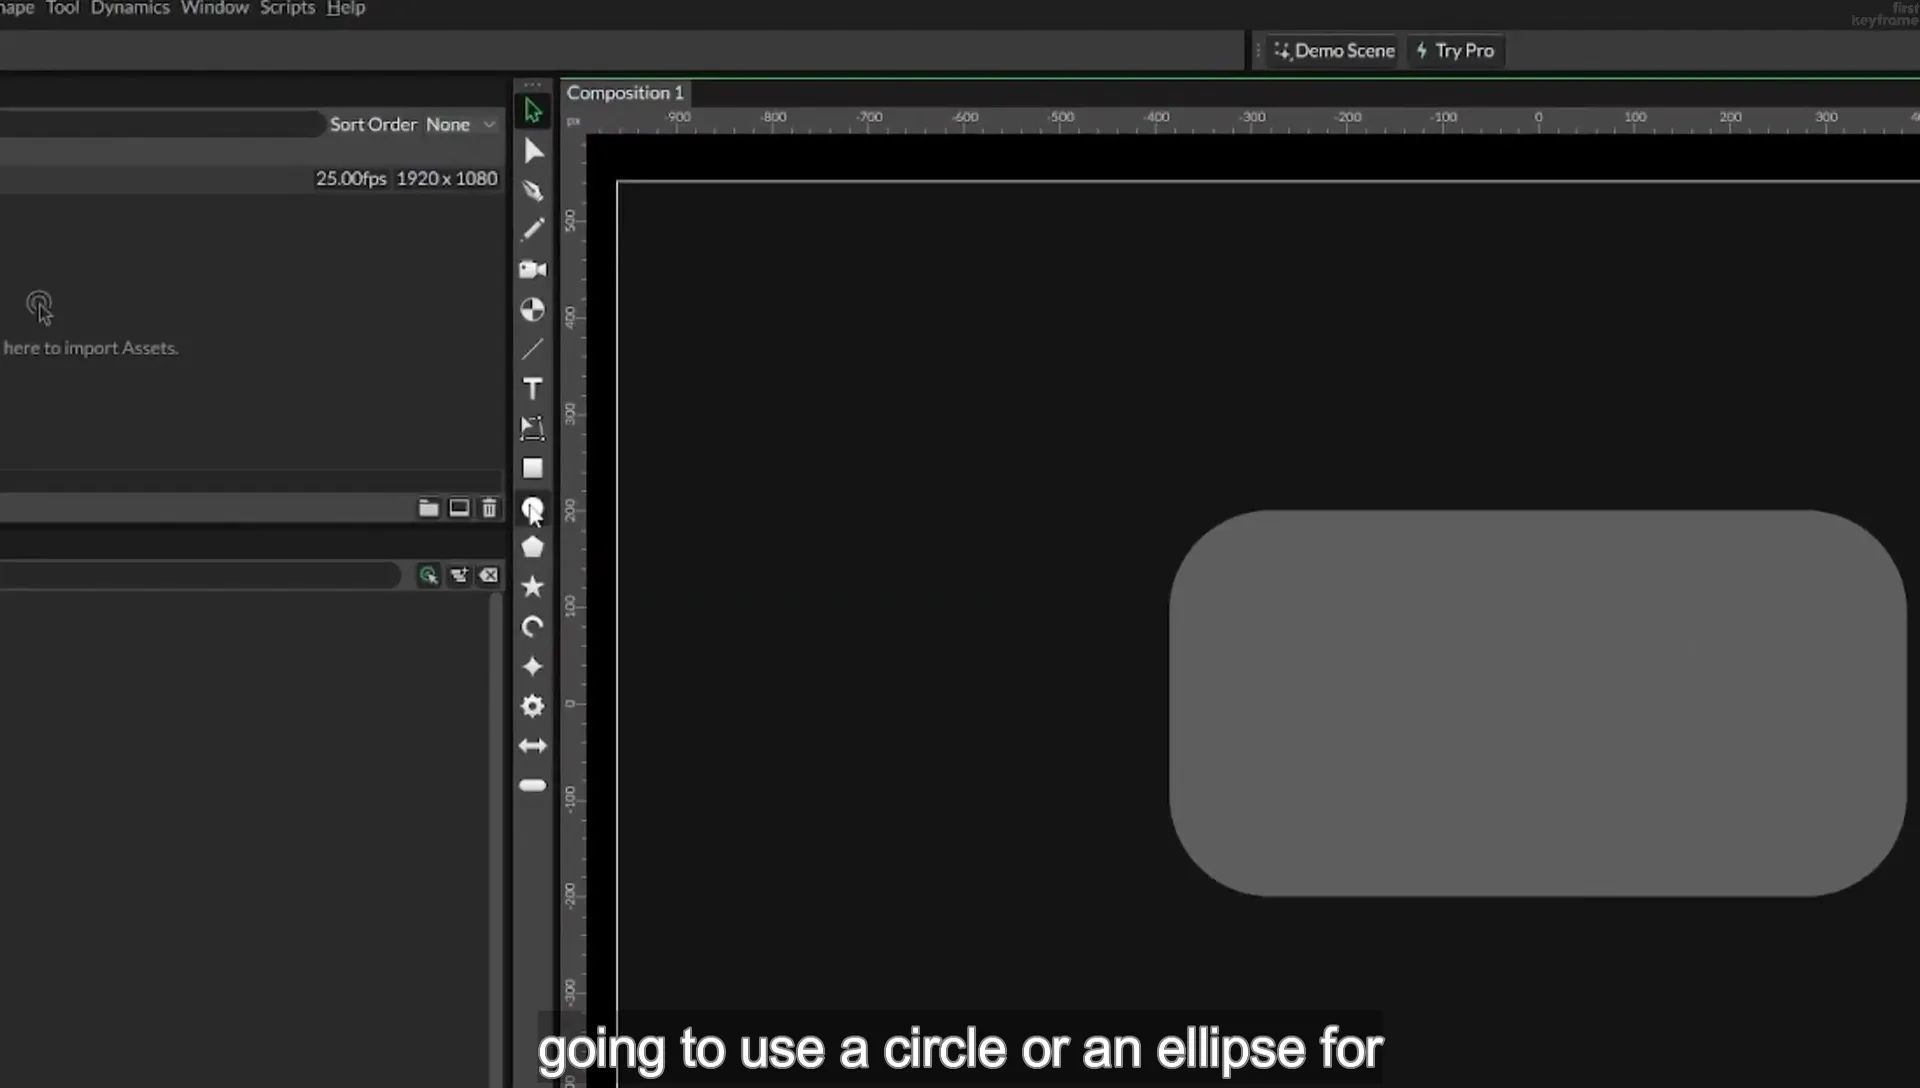Viewport: 1920px width, 1088px height.
Task: Open the Sort Order dropdown
Action: (x=461, y=124)
